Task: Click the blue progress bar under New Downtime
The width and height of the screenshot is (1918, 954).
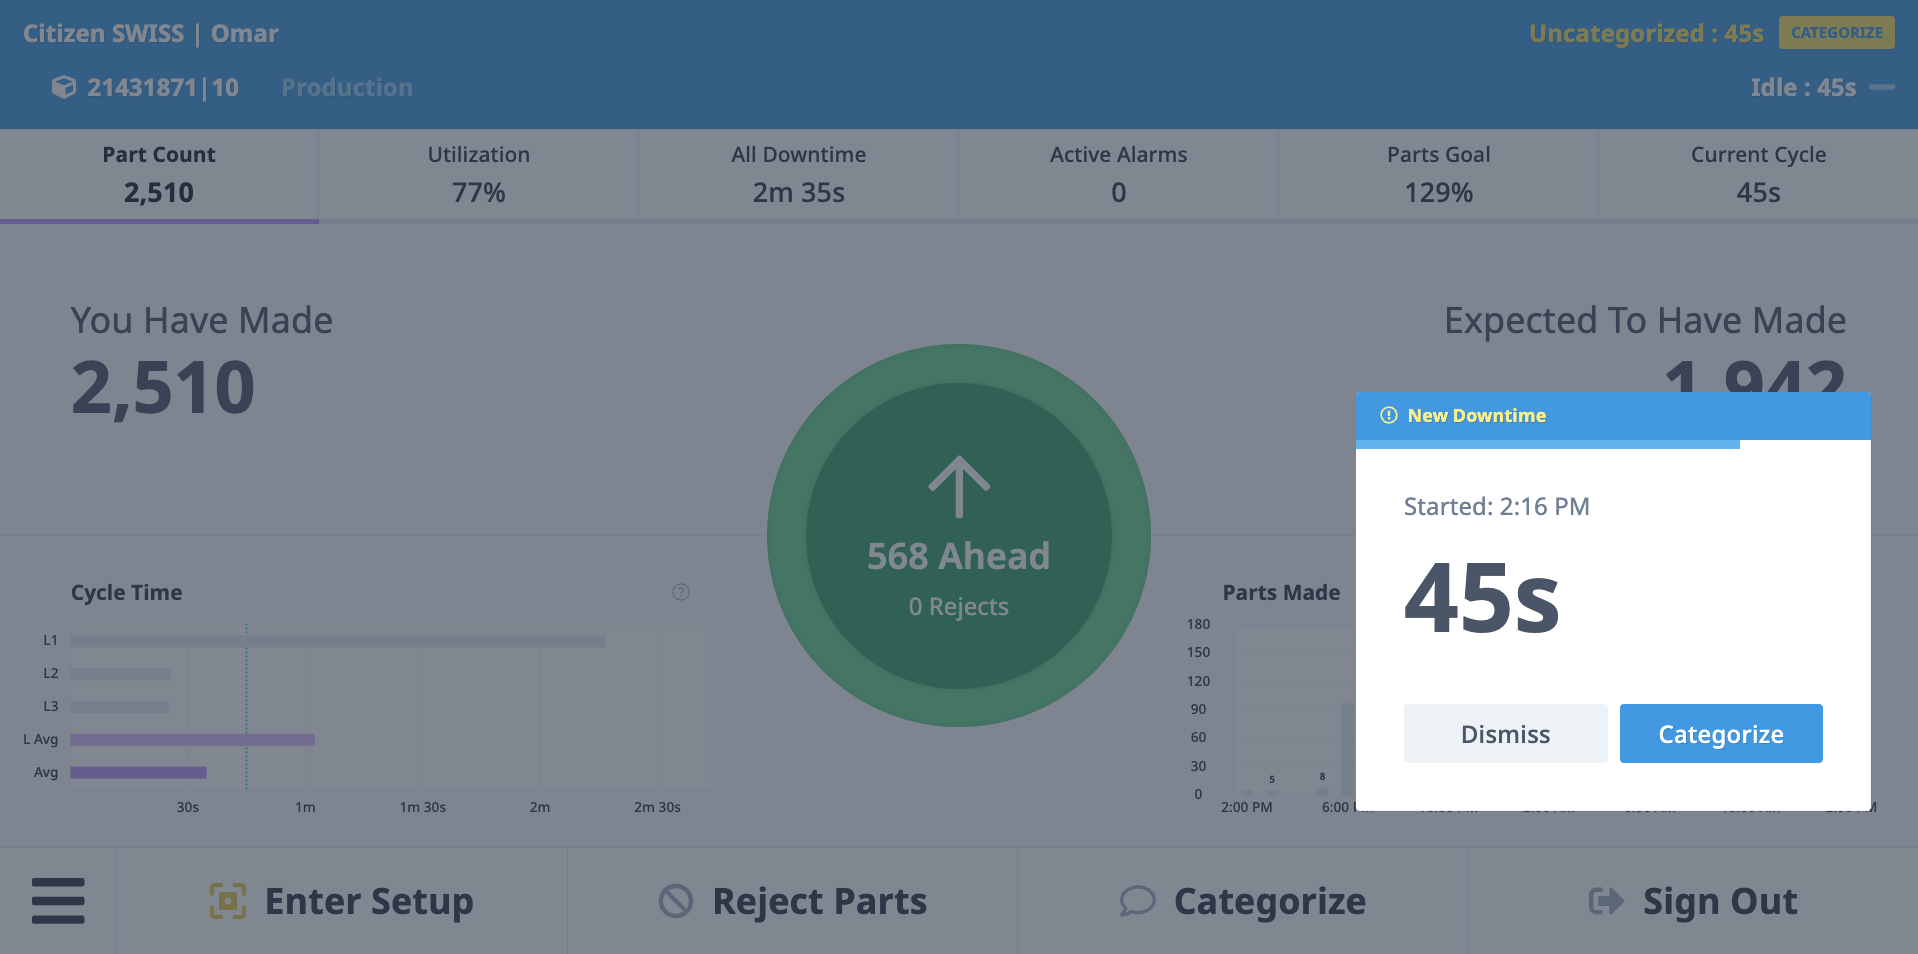Action: (x=1546, y=444)
